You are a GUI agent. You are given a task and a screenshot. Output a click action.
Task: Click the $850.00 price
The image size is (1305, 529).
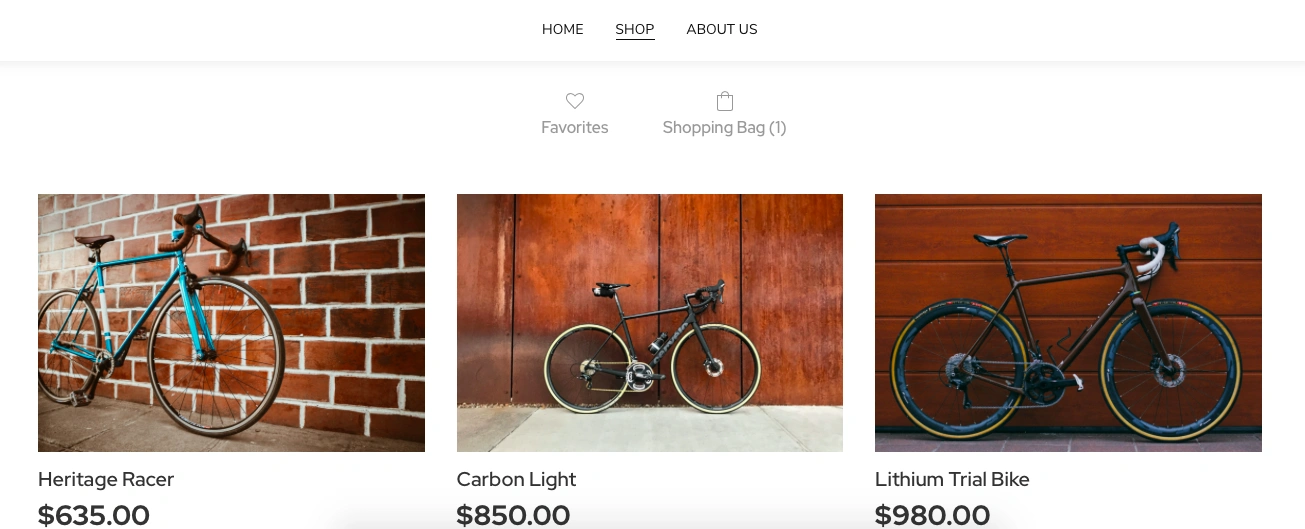[513, 515]
